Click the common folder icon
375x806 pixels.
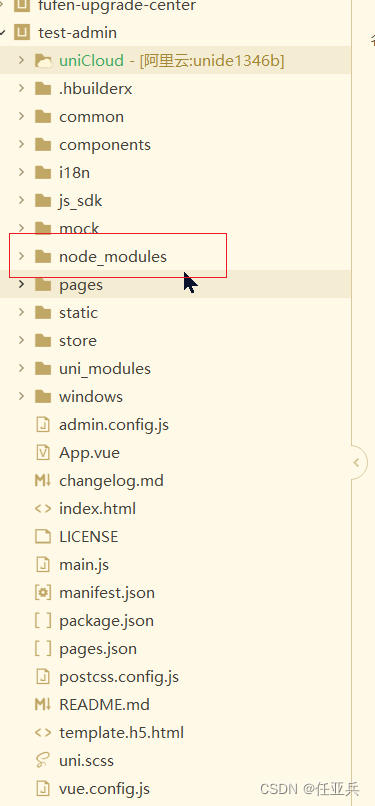[x=43, y=117]
